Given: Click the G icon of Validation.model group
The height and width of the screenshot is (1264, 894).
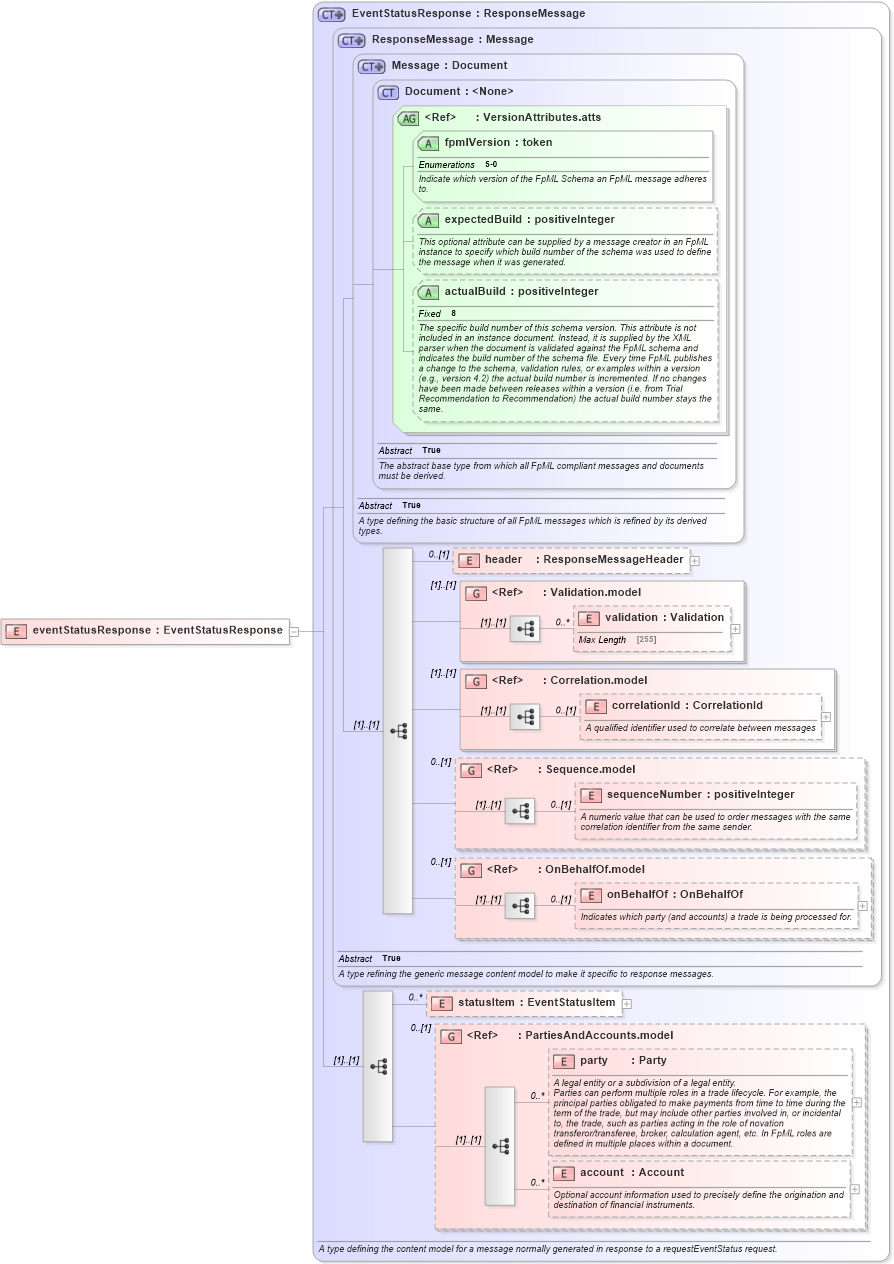Looking at the screenshot, I should [476, 593].
